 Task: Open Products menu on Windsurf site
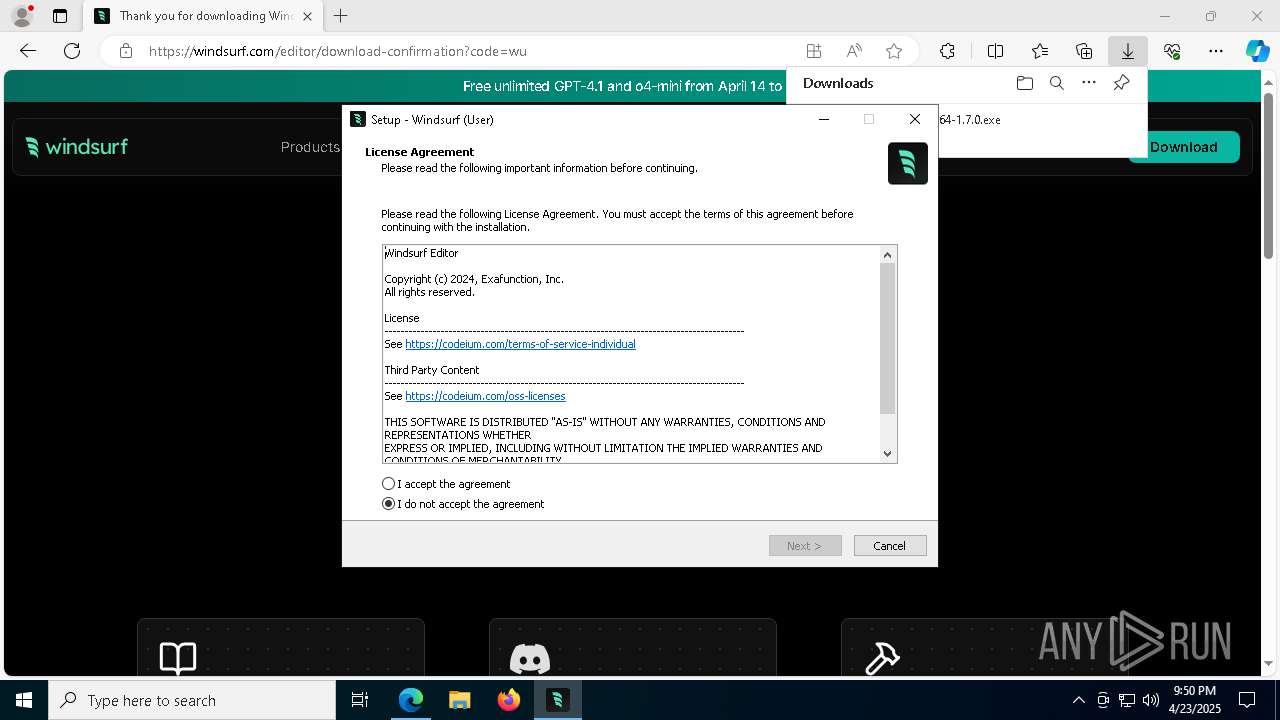click(x=310, y=147)
